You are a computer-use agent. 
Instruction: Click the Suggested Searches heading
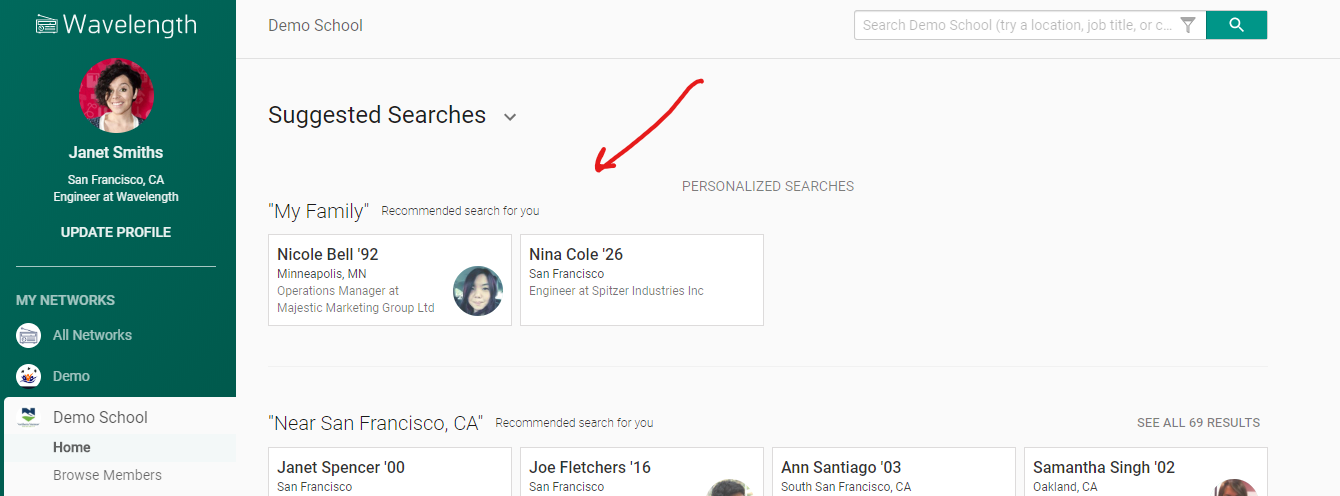(377, 115)
